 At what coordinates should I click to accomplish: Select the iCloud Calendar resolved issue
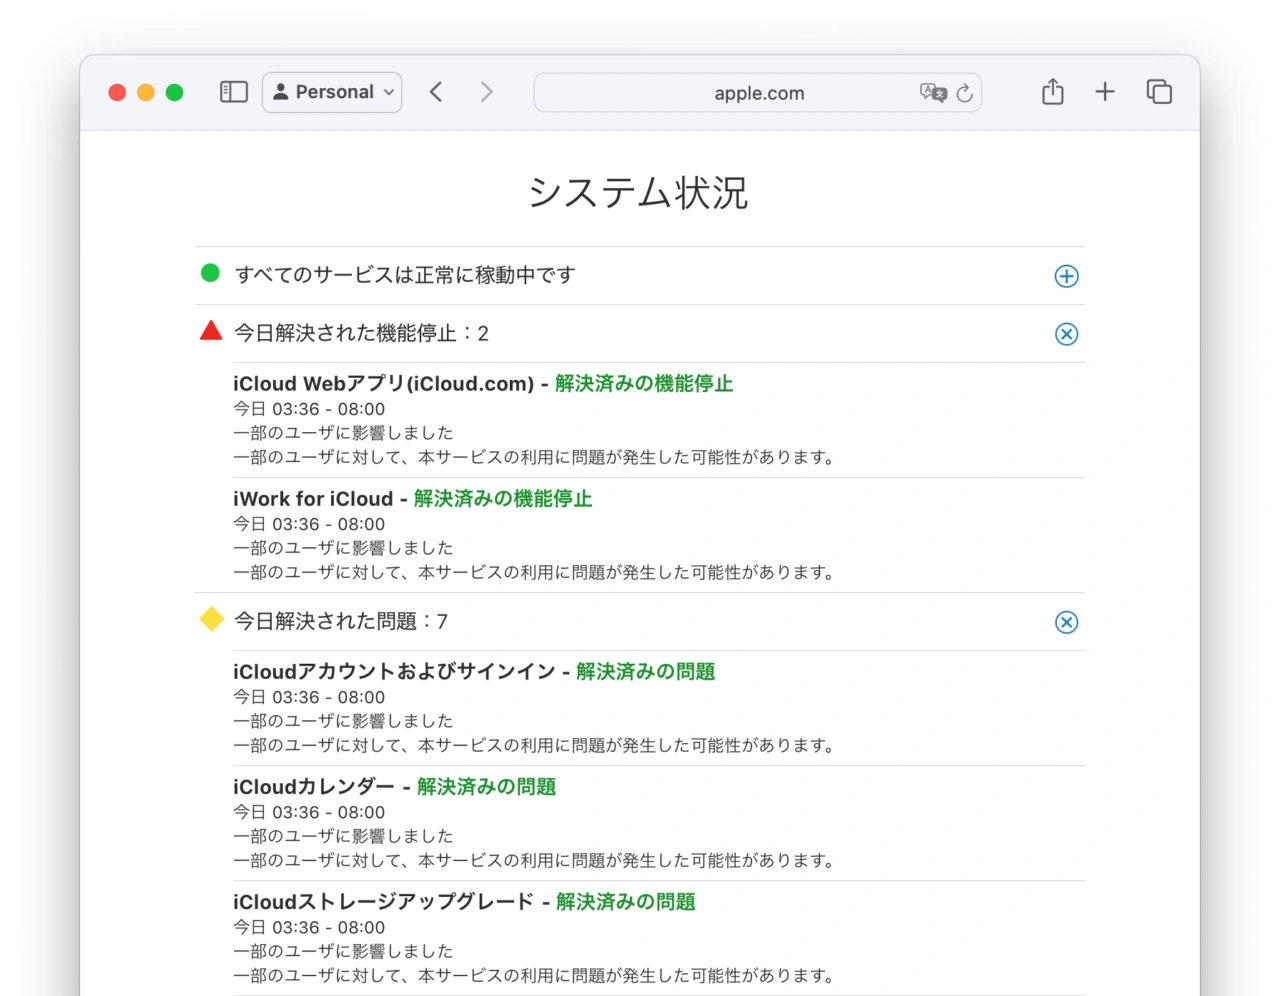coord(314,787)
